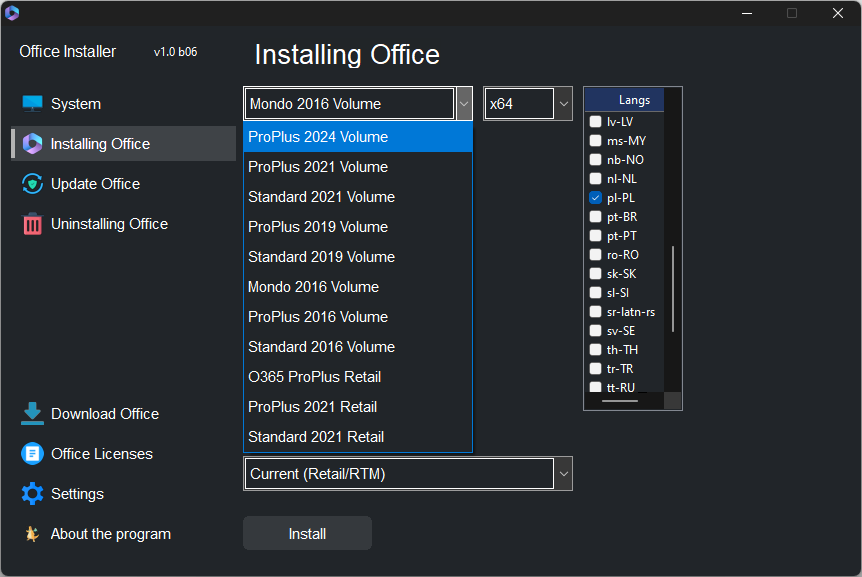Switch to Download Office page

[x=123, y=413]
